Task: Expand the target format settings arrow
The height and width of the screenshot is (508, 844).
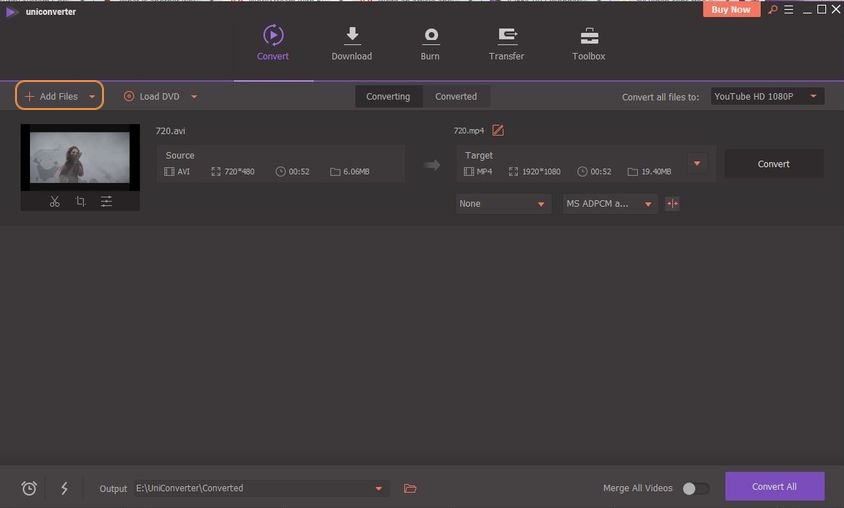Action: (698, 164)
